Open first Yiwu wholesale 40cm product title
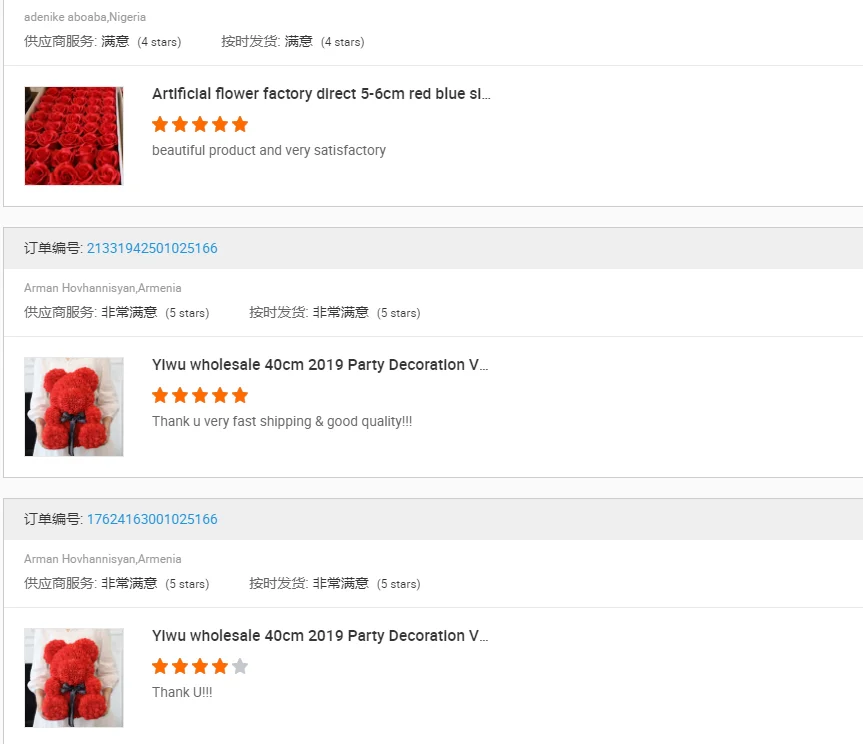 click(320, 365)
